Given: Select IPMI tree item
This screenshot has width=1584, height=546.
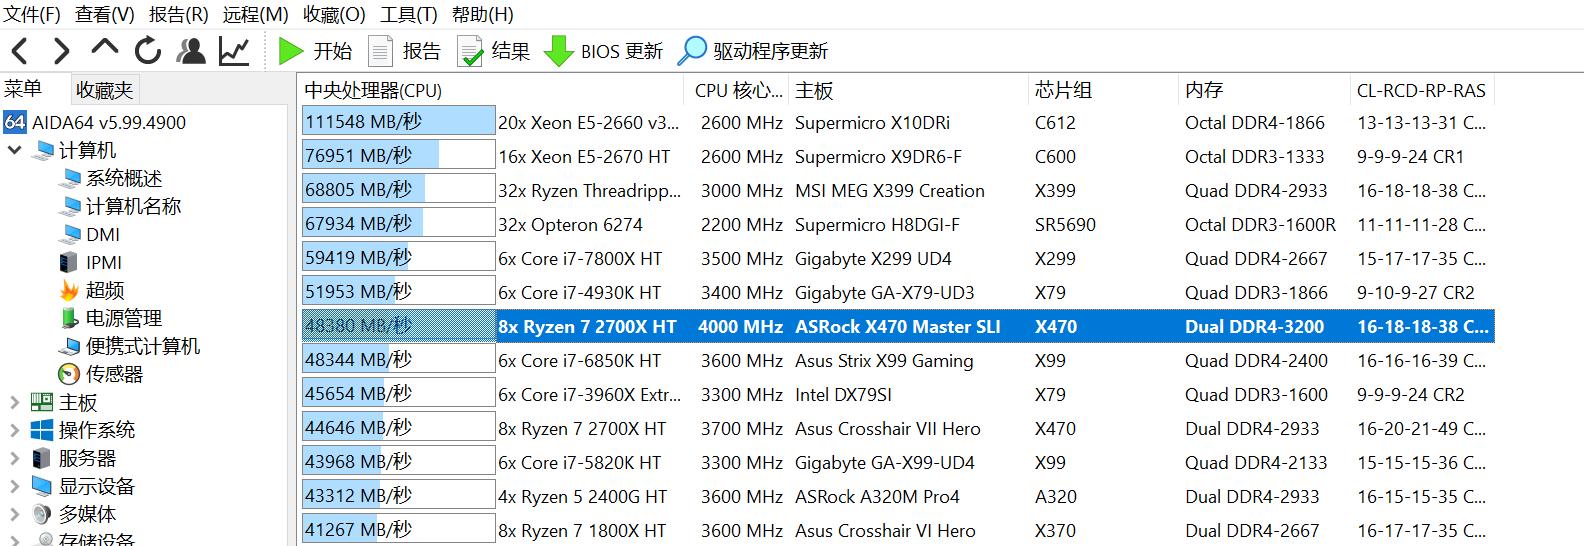Looking at the screenshot, I should [104, 262].
